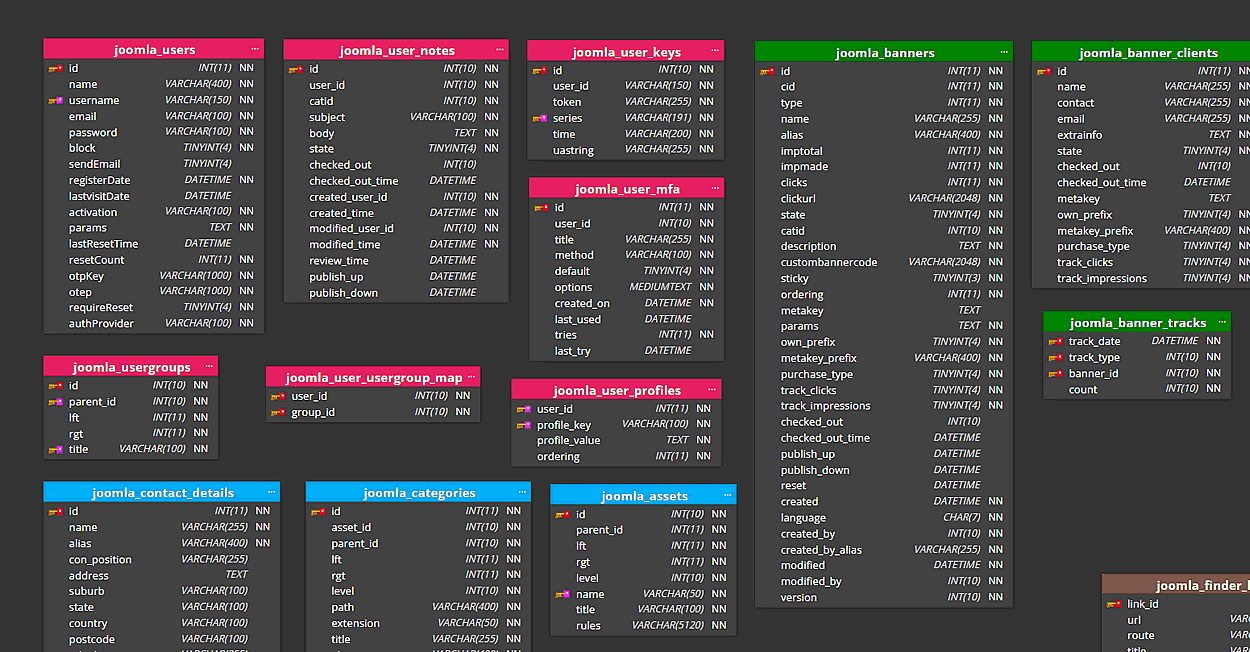Open the joomla_users table options menu
Screen dimensions: 1250x652
coord(255,49)
